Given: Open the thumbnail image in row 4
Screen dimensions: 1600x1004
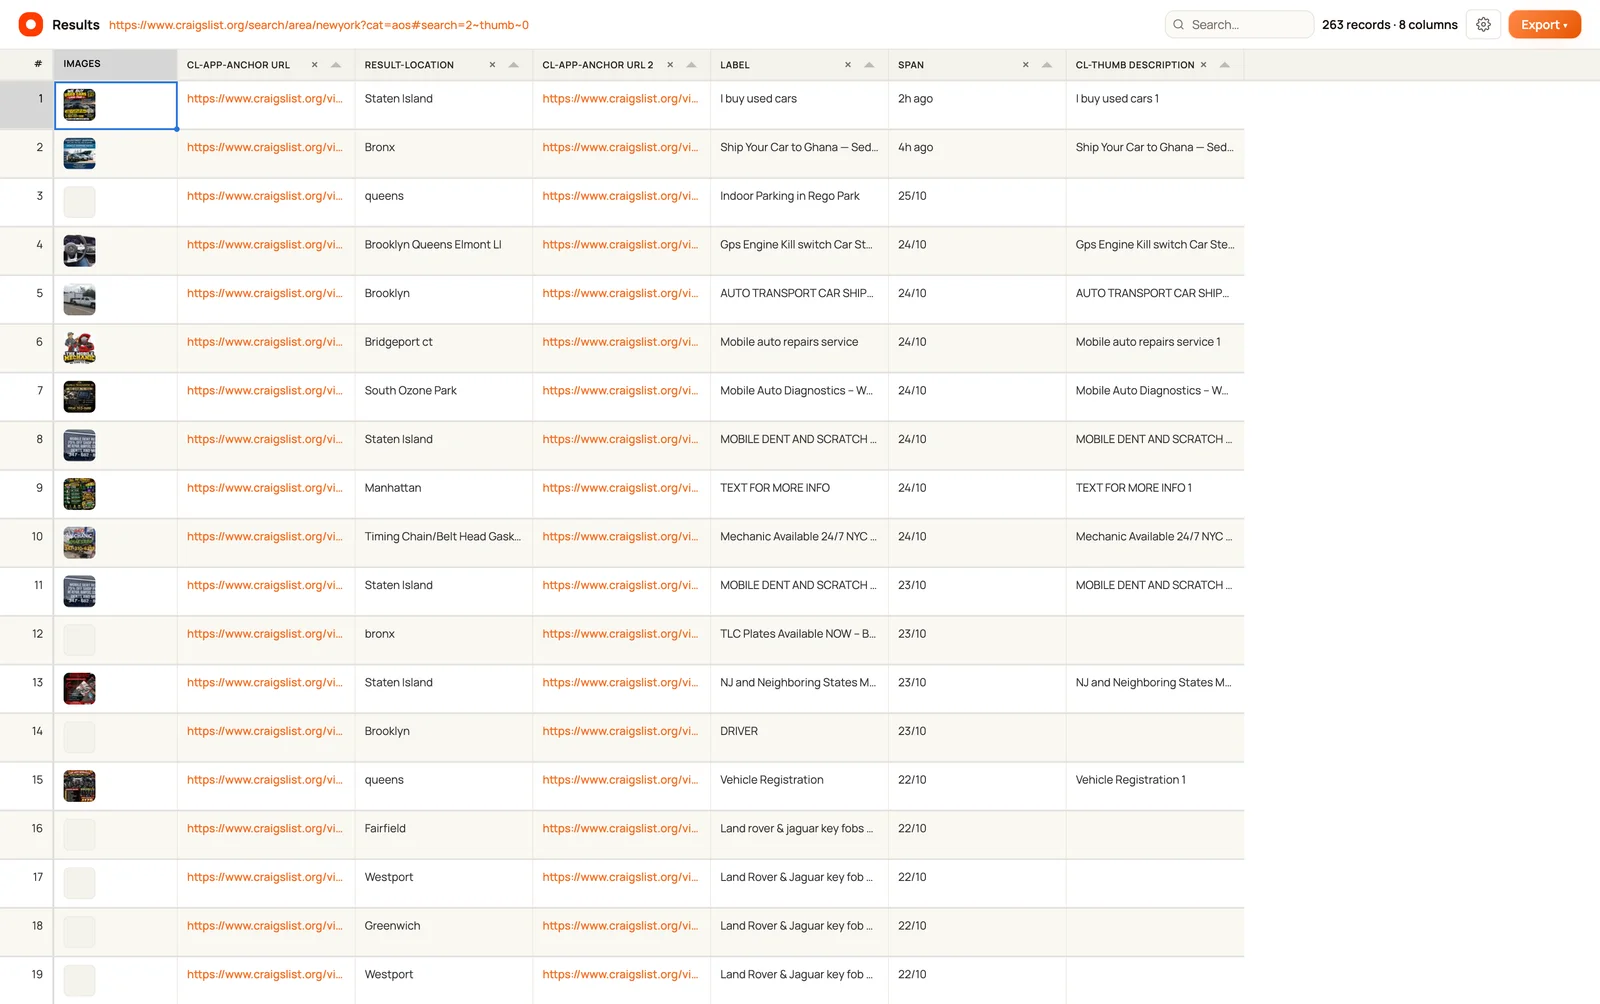Looking at the screenshot, I should pos(80,251).
